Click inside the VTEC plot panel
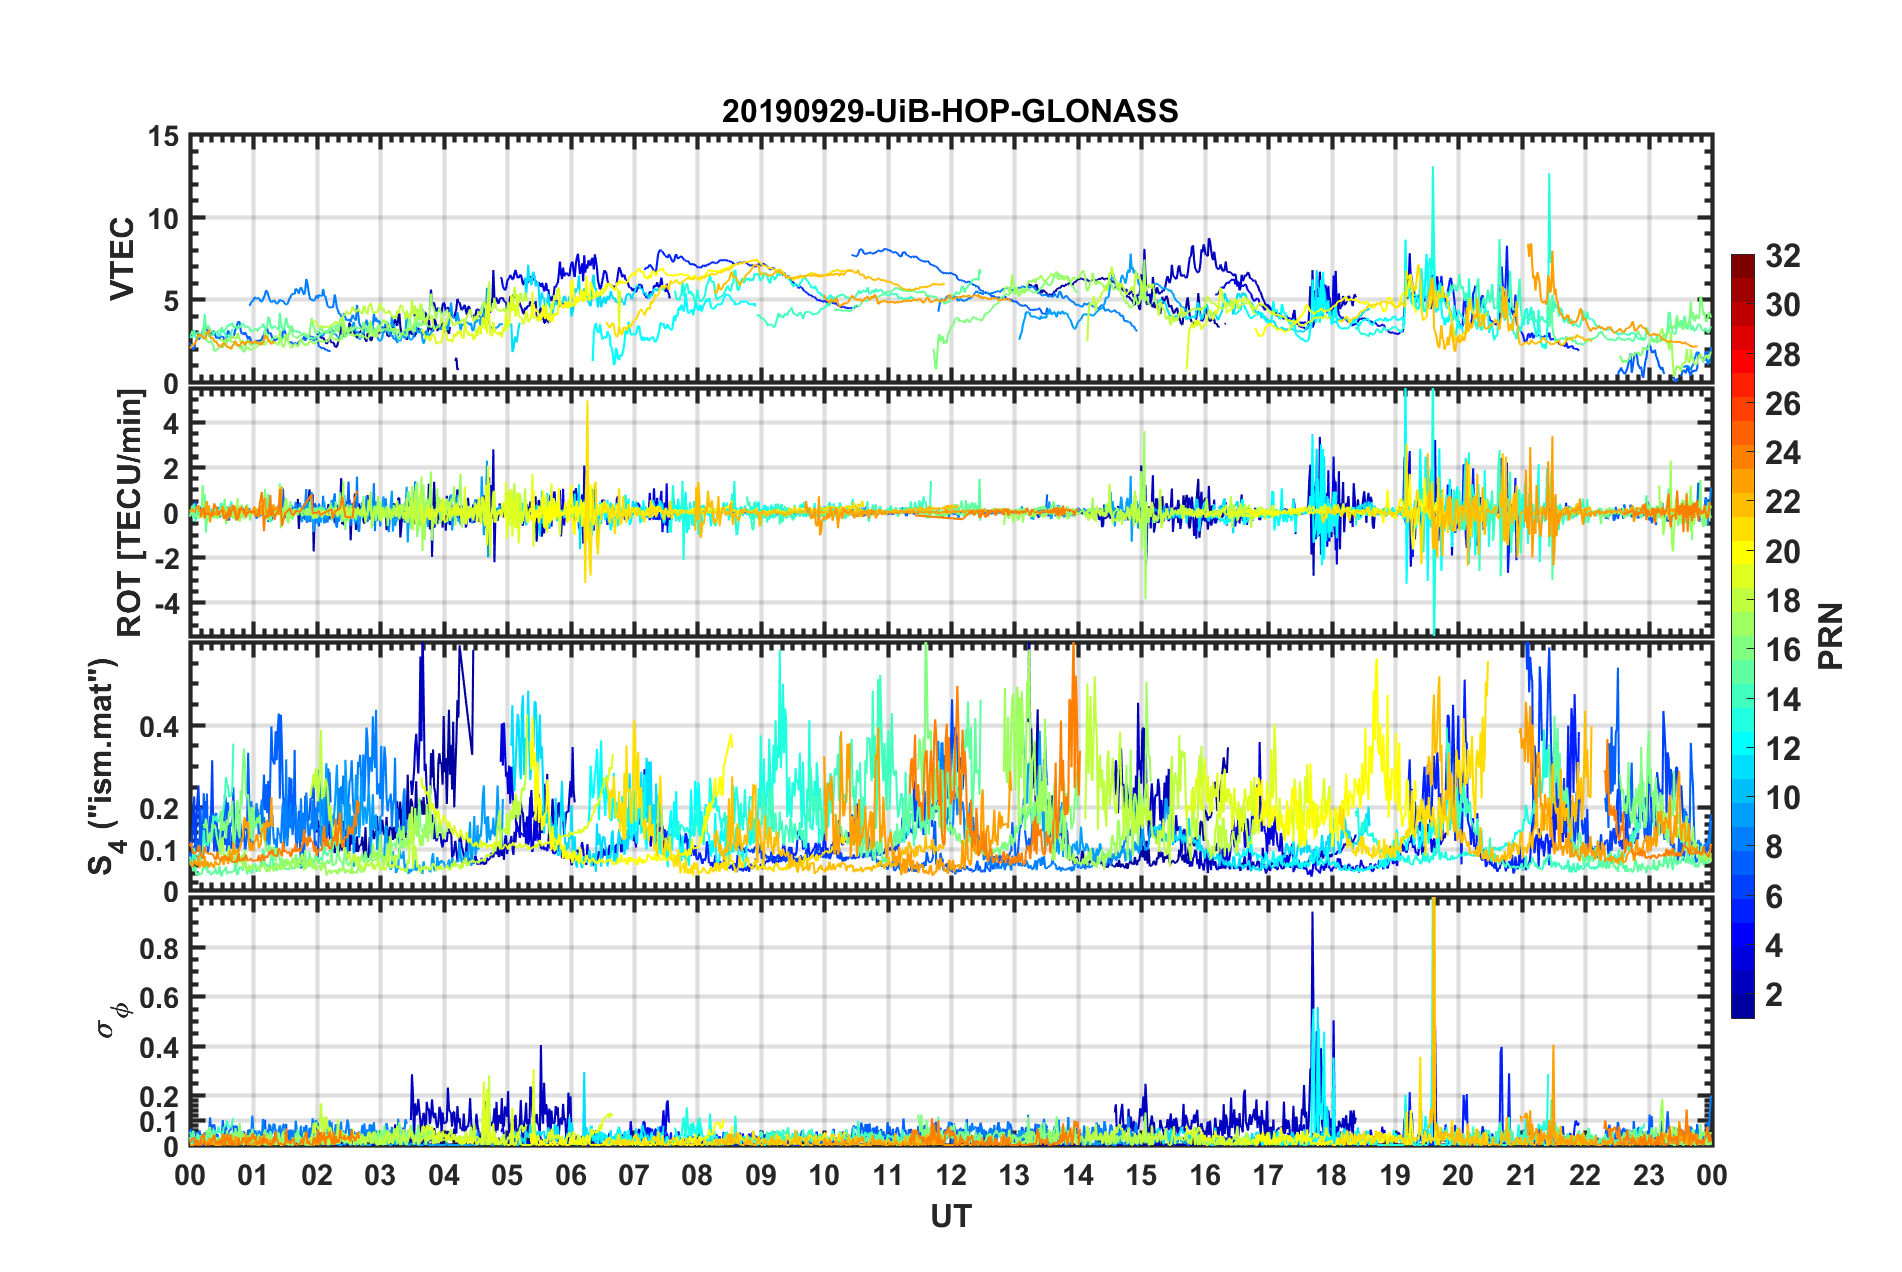The image size is (1902, 1272). pos(951,259)
